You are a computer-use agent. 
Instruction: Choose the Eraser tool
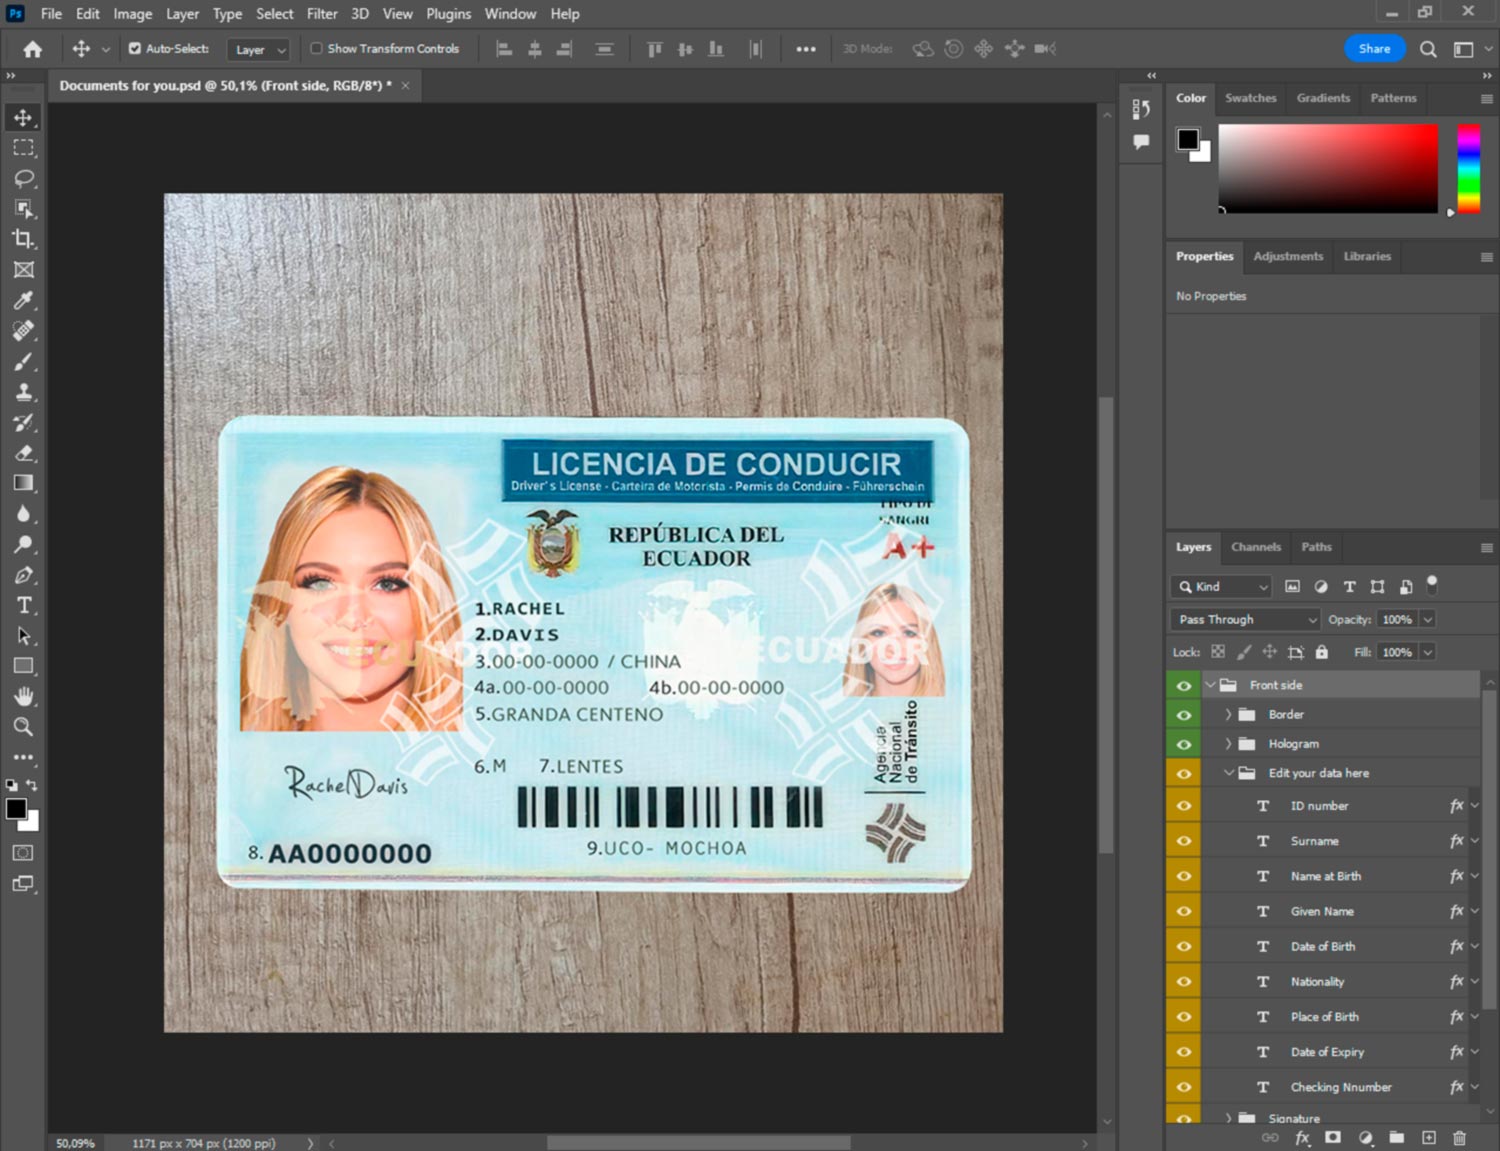tap(23, 453)
